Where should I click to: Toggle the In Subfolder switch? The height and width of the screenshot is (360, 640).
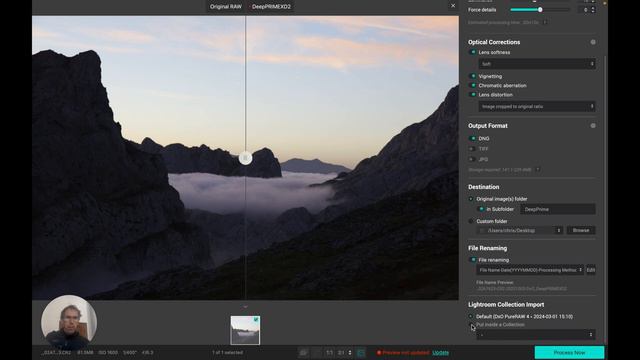click(481, 209)
